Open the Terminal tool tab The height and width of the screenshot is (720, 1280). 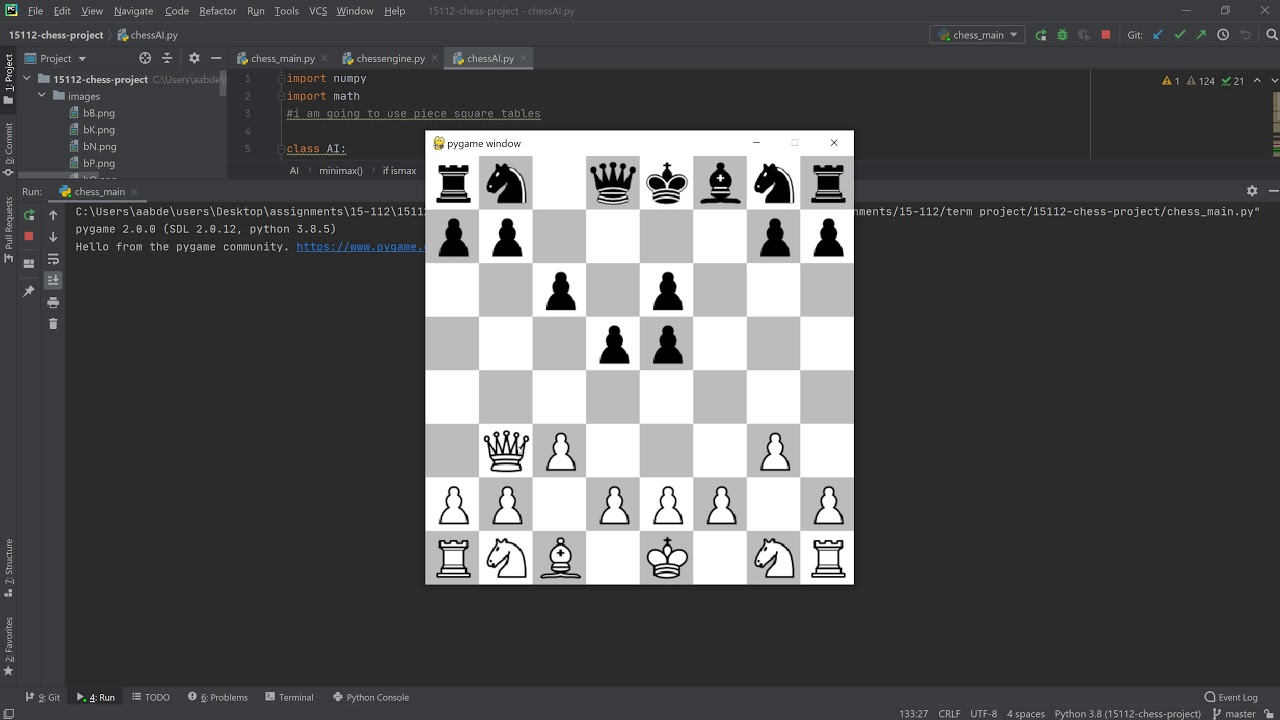(x=289, y=697)
